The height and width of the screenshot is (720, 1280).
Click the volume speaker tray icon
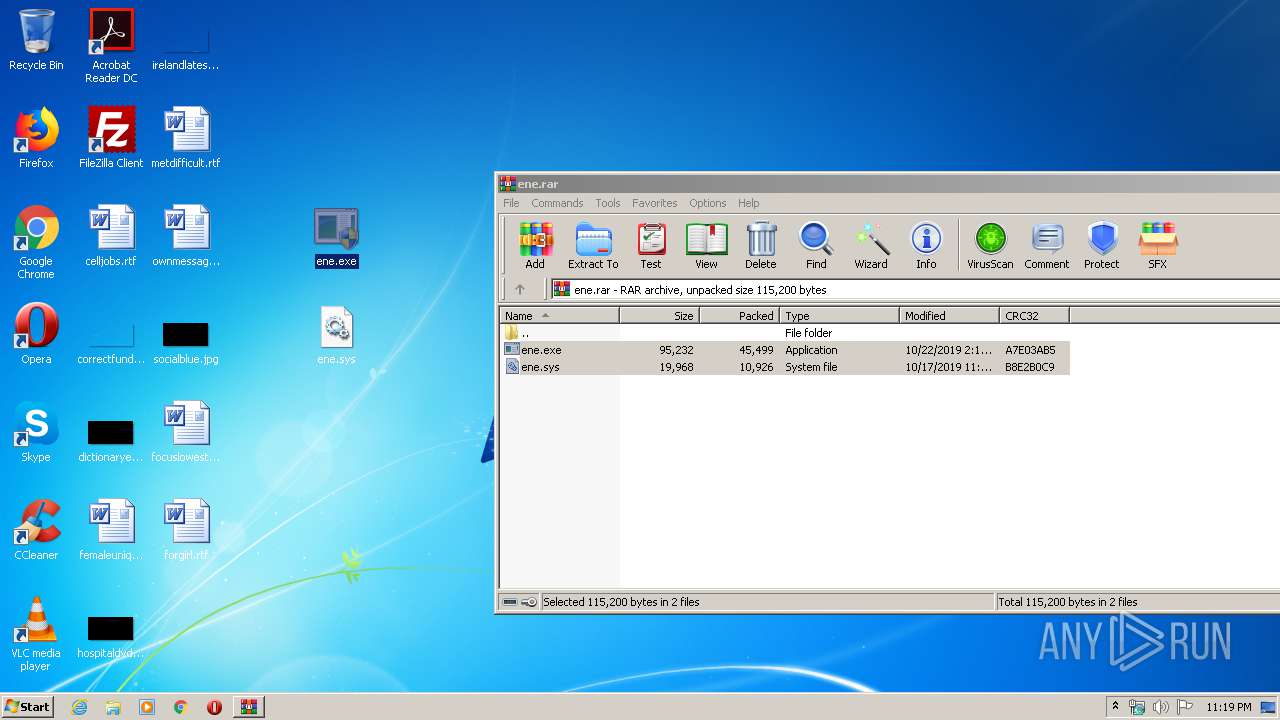1160,707
